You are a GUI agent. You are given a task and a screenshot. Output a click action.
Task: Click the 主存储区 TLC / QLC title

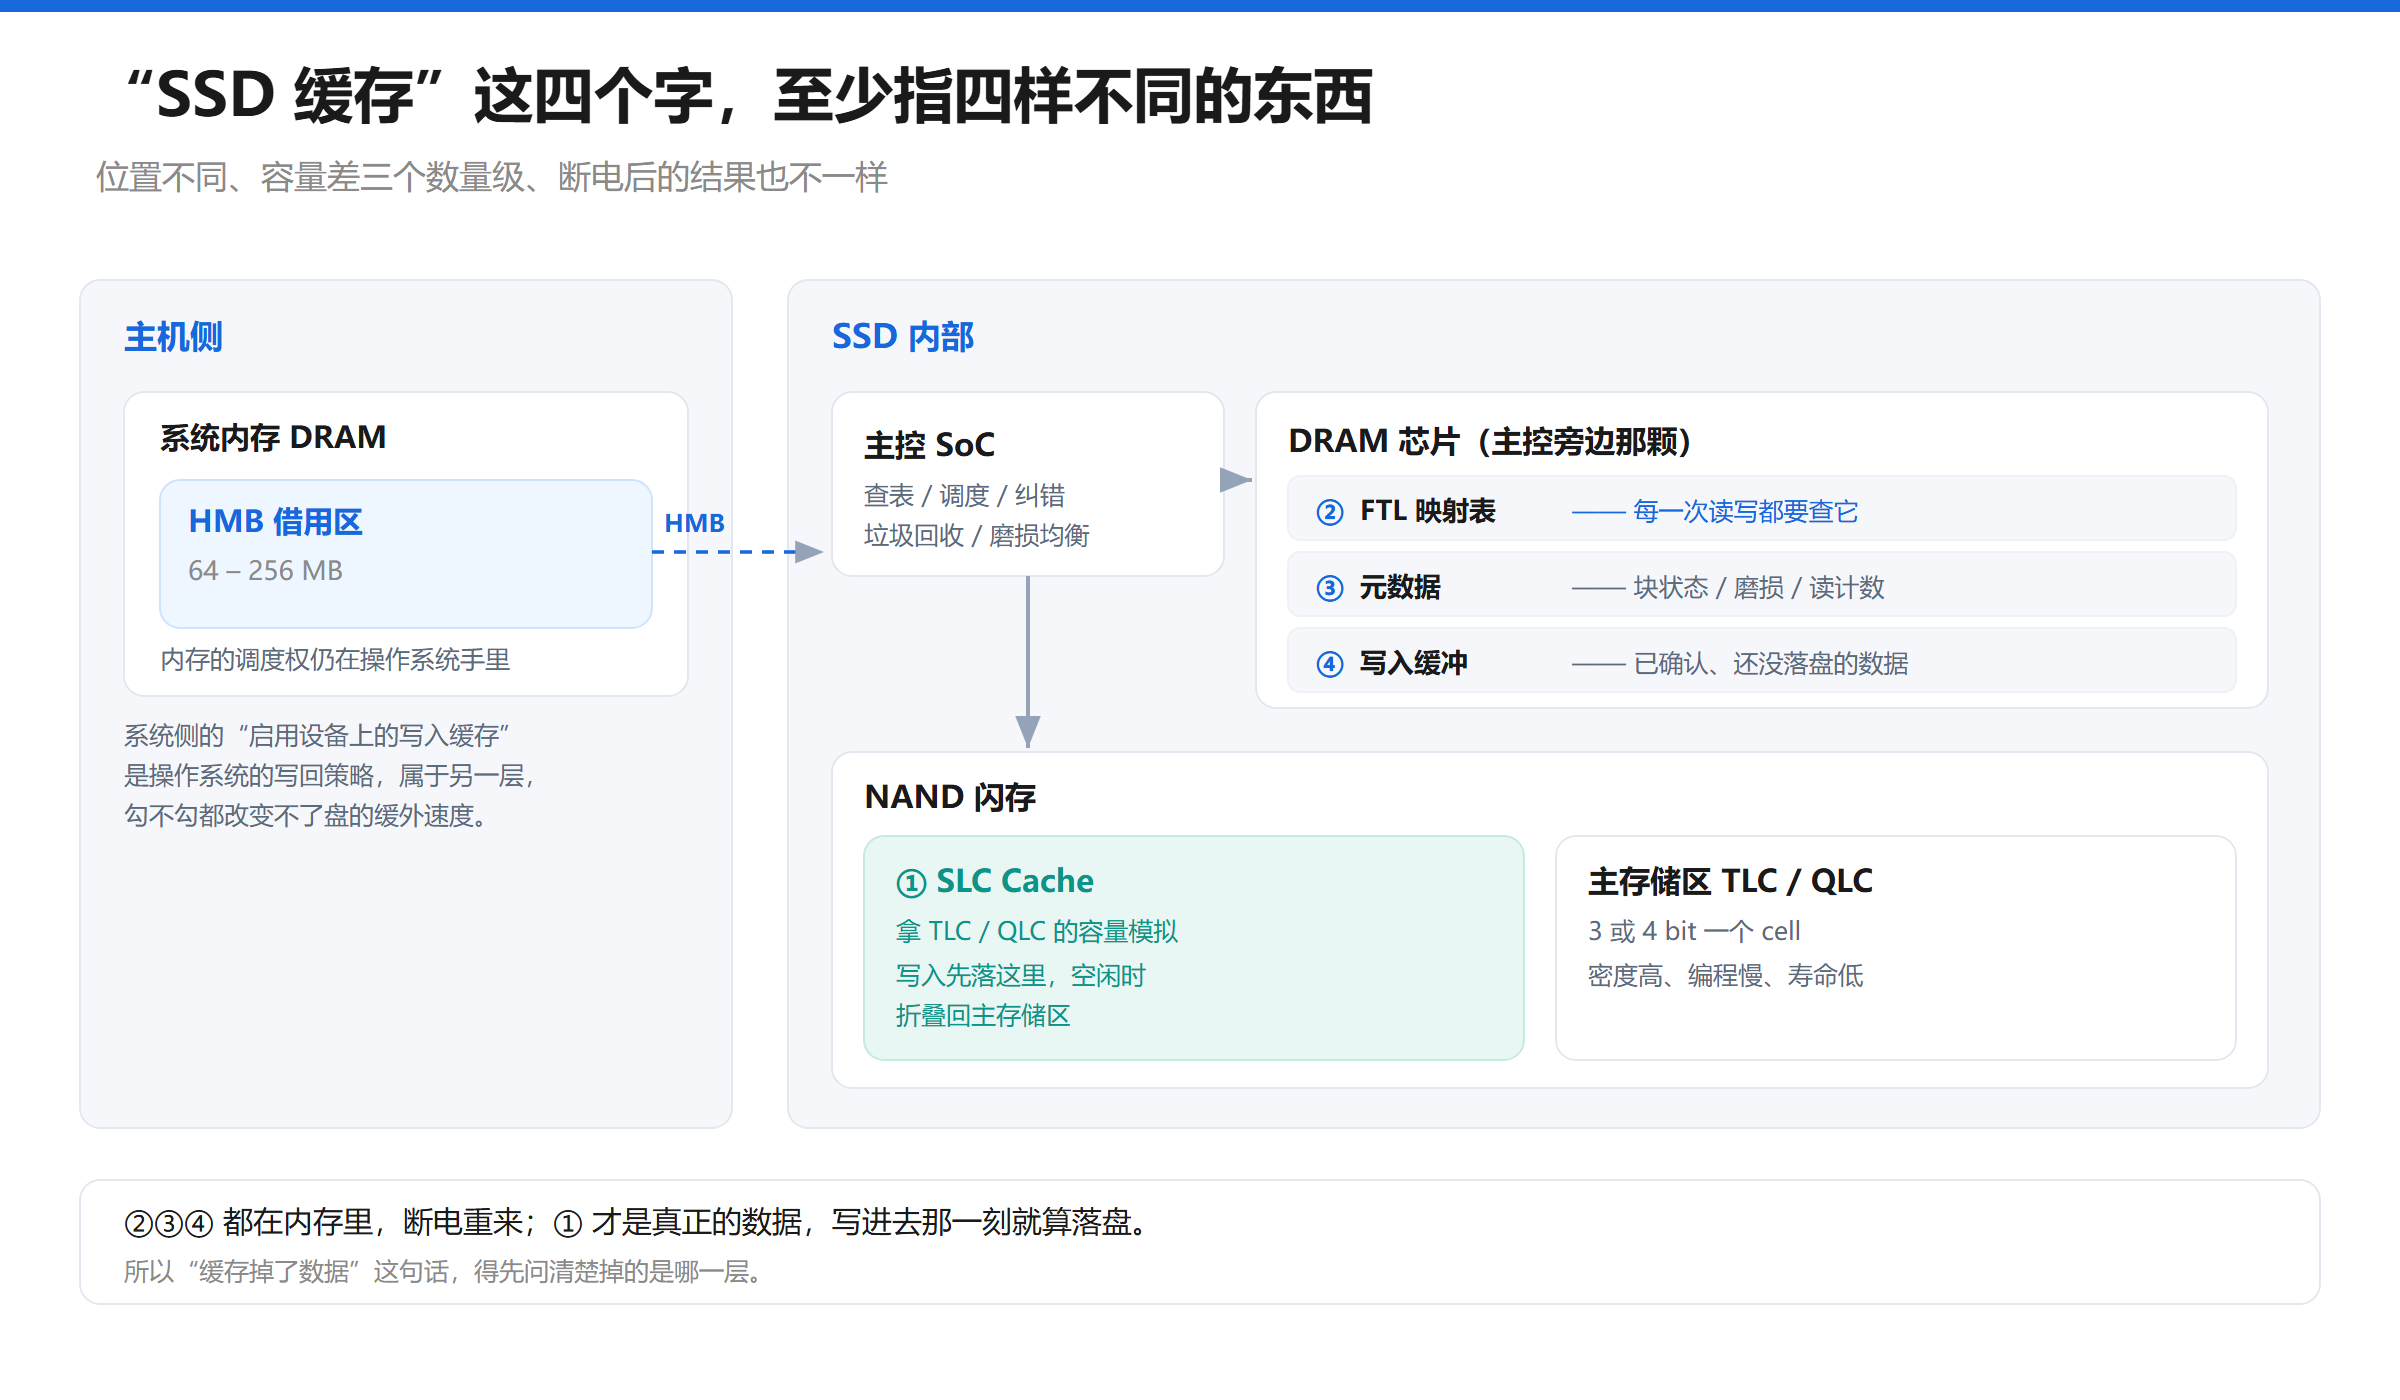click(x=1730, y=881)
